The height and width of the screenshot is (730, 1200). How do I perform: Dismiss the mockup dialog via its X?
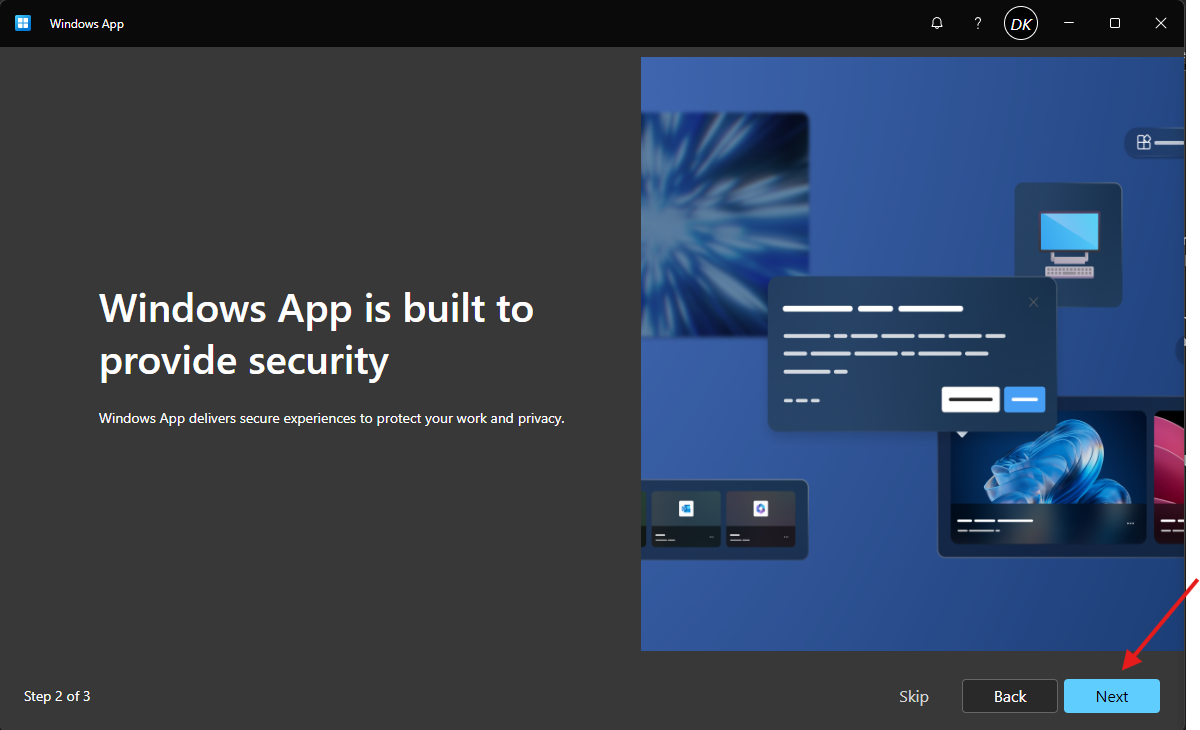click(1033, 301)
